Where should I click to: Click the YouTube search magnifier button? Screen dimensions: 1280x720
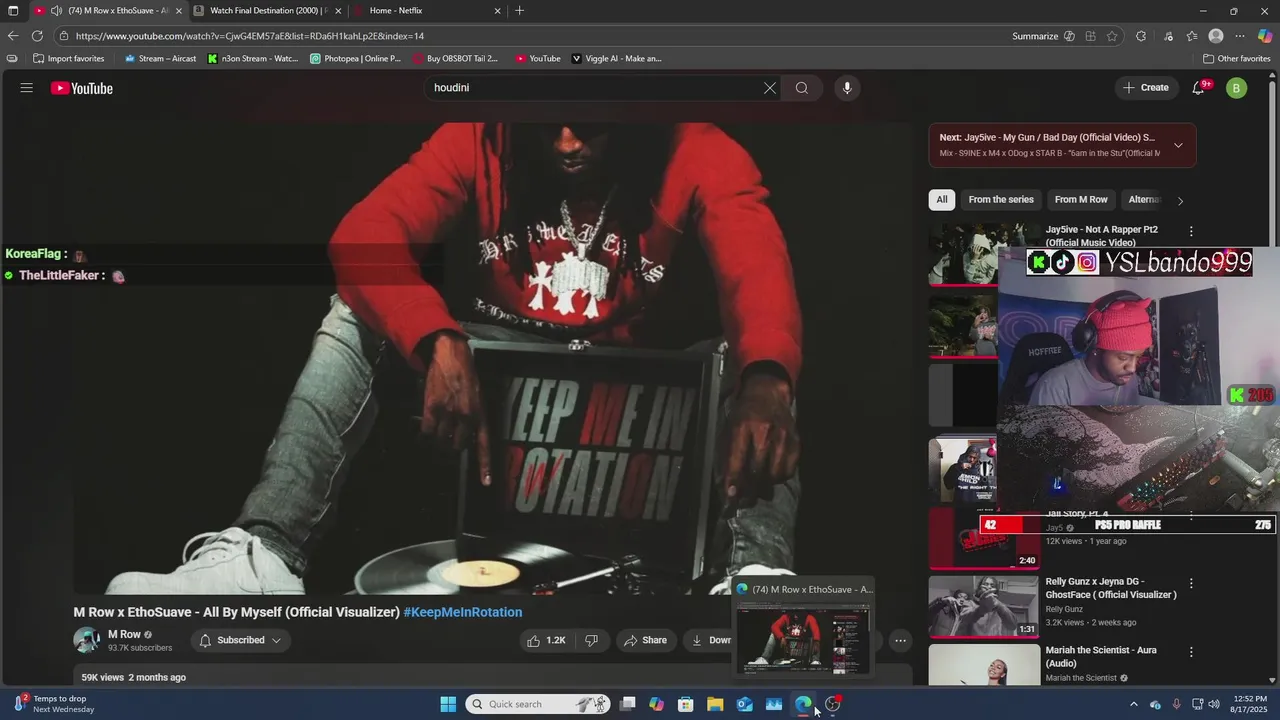(x=802, y=88)
